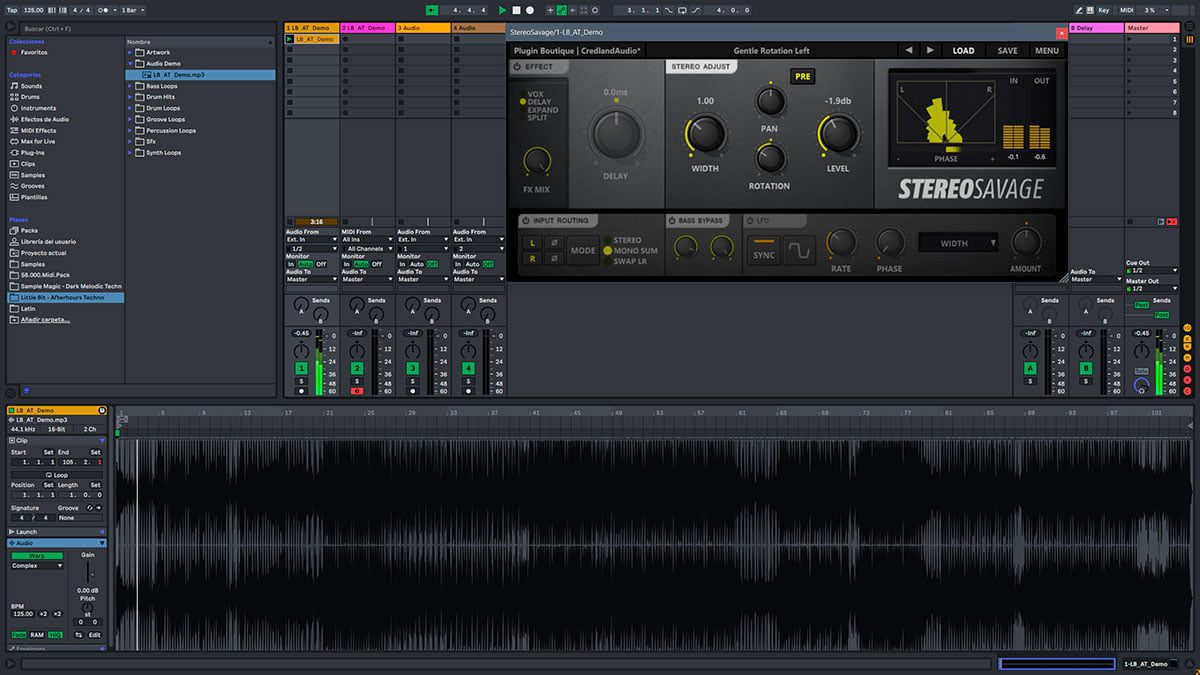Select the 3 Audio track header
Viewport: 1200px width, 675px height.
pos(423,28)
